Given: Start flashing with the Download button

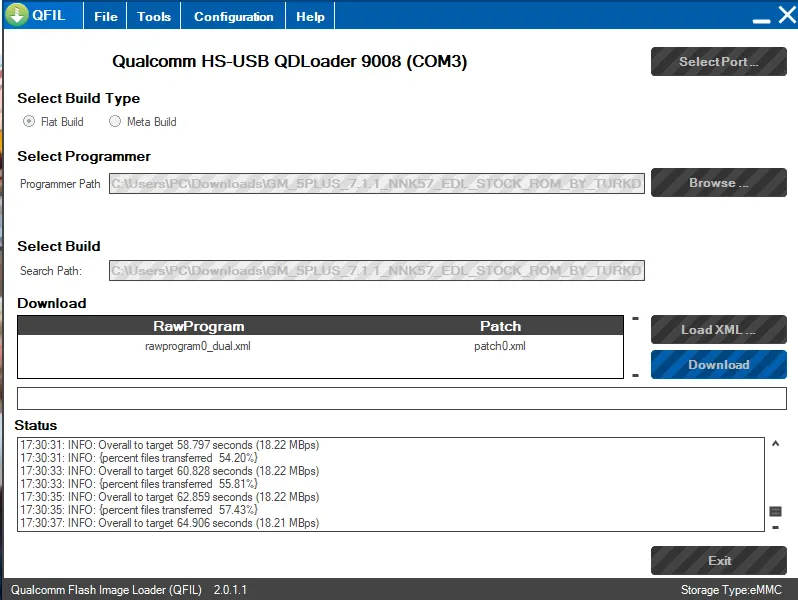Looking at the screenshot, I should [x=719, y=364].
